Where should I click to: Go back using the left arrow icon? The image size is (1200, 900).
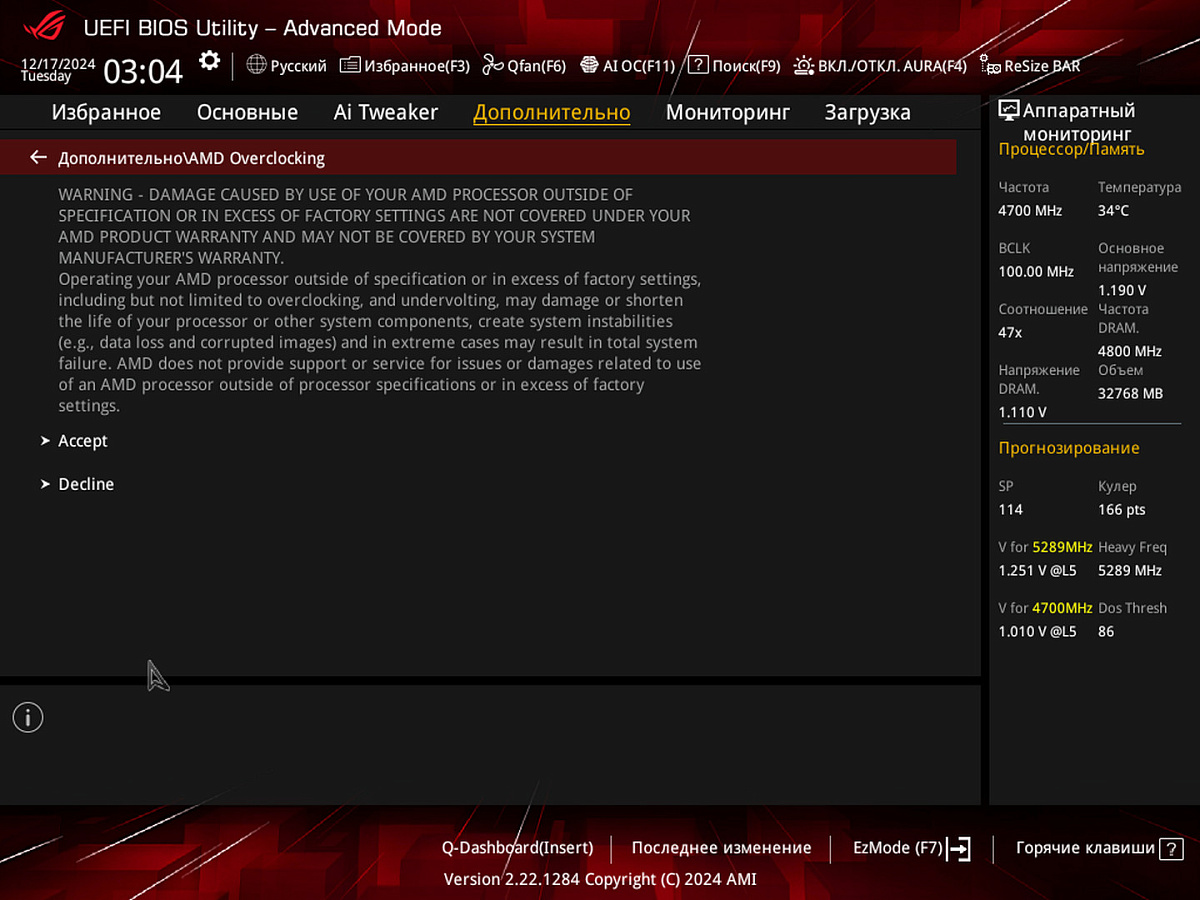click(x=38, y=157)
